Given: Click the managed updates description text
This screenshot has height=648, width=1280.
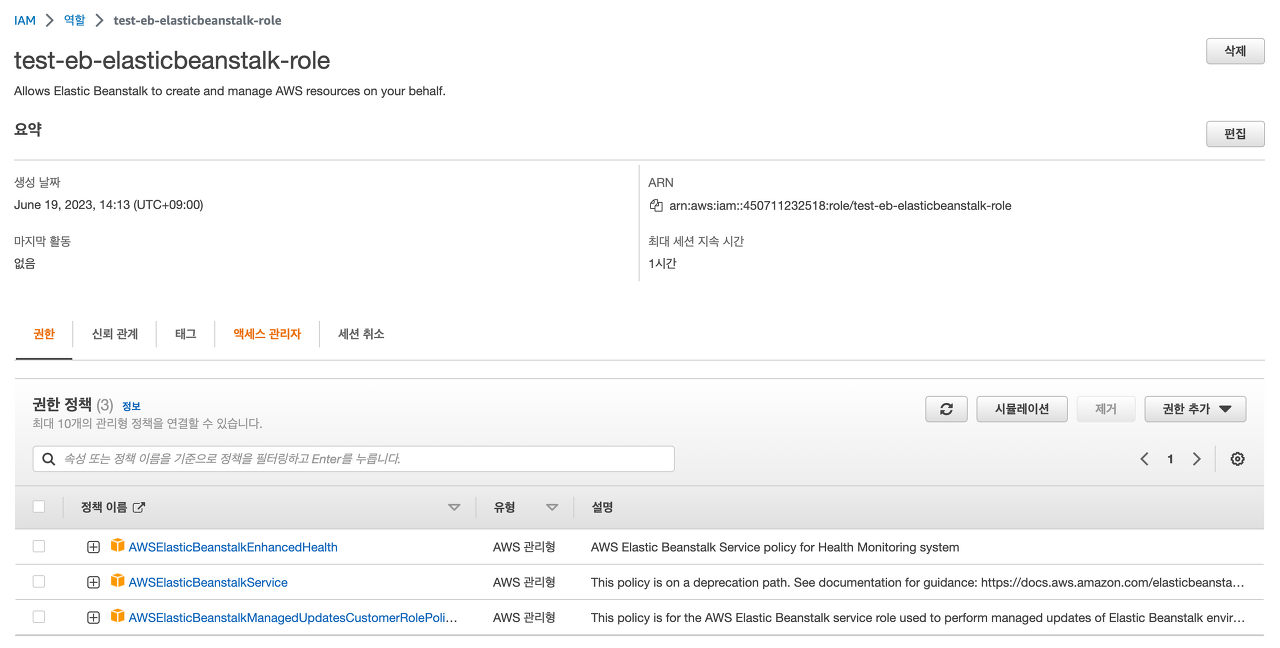Looking at the screenshot, I should click(x=918, y=617).
